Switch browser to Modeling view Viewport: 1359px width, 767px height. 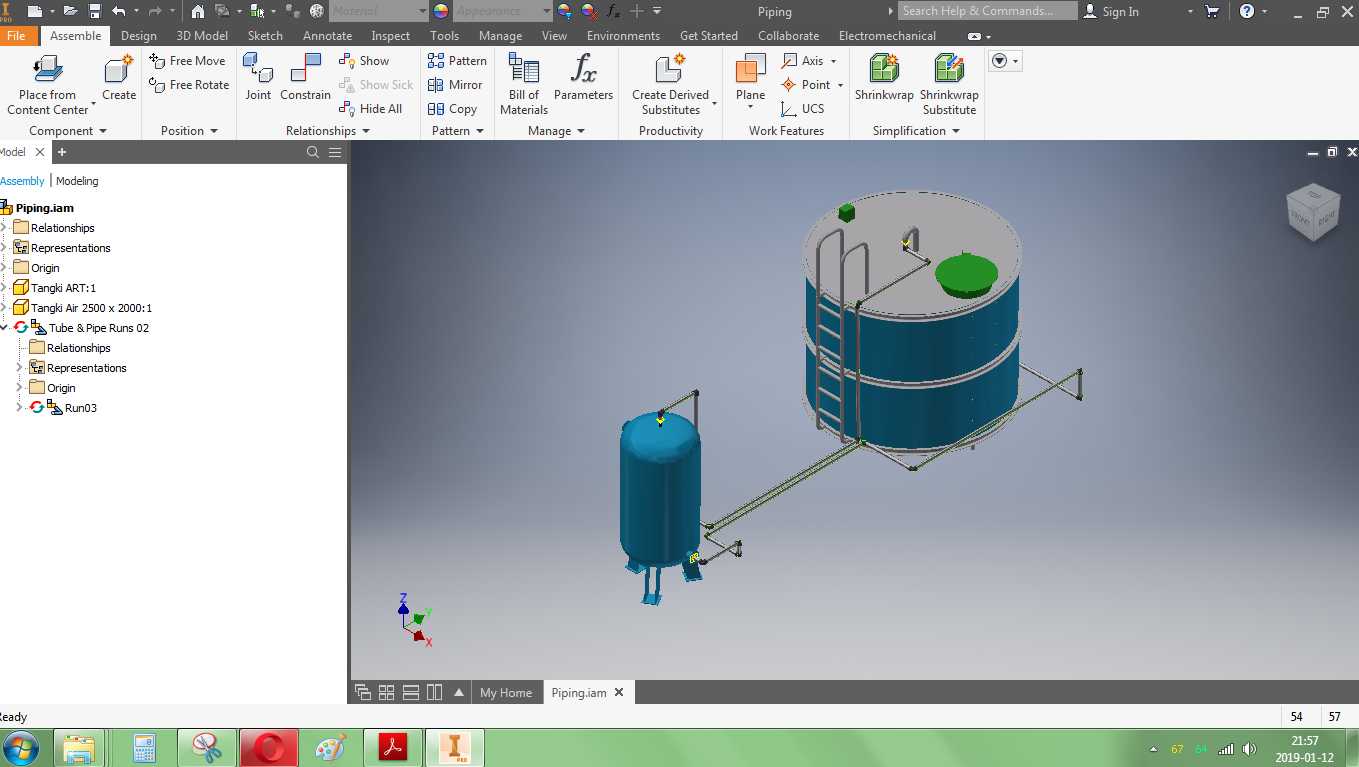point(77,181)
